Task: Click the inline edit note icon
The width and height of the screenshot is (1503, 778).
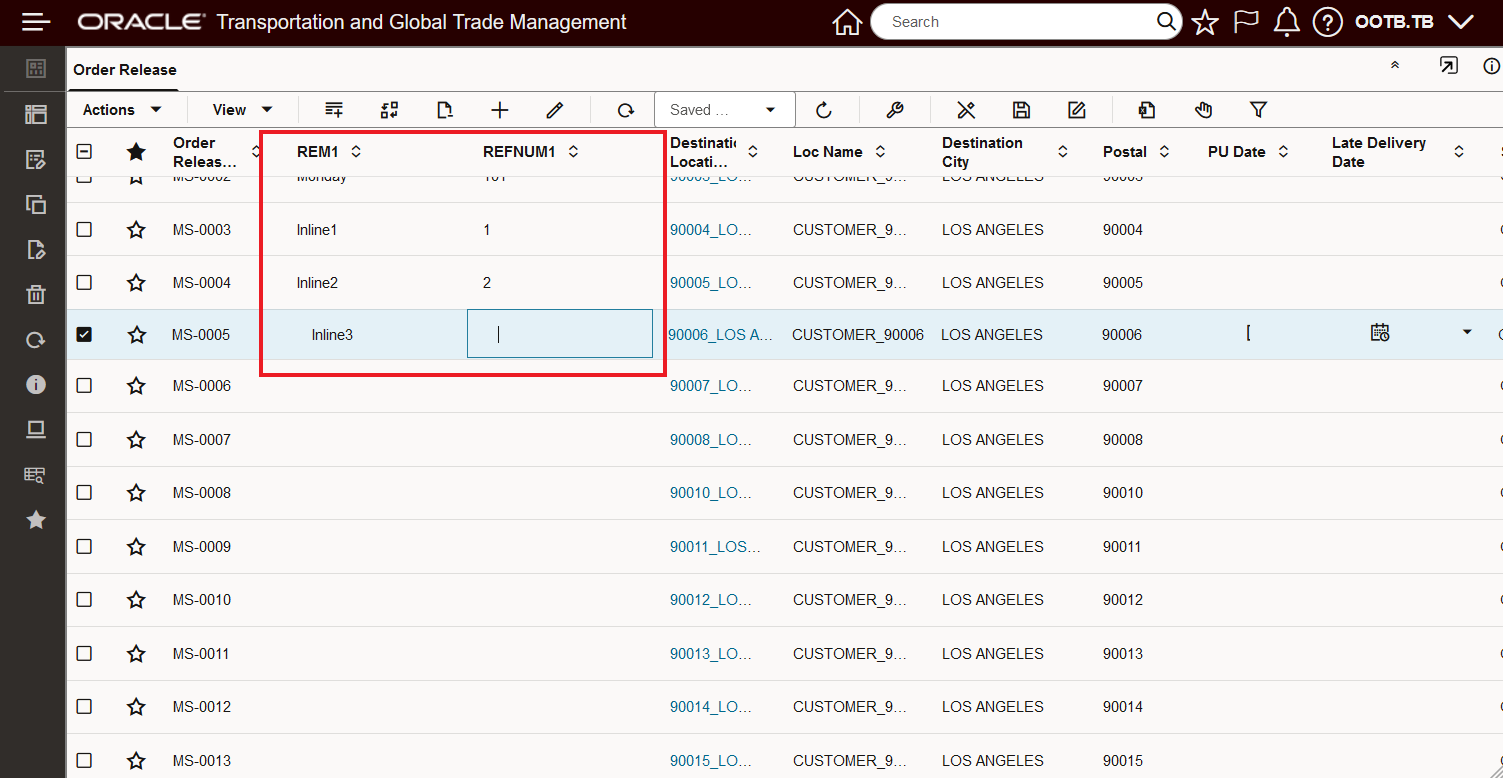Action: [x=1076, y=110]
